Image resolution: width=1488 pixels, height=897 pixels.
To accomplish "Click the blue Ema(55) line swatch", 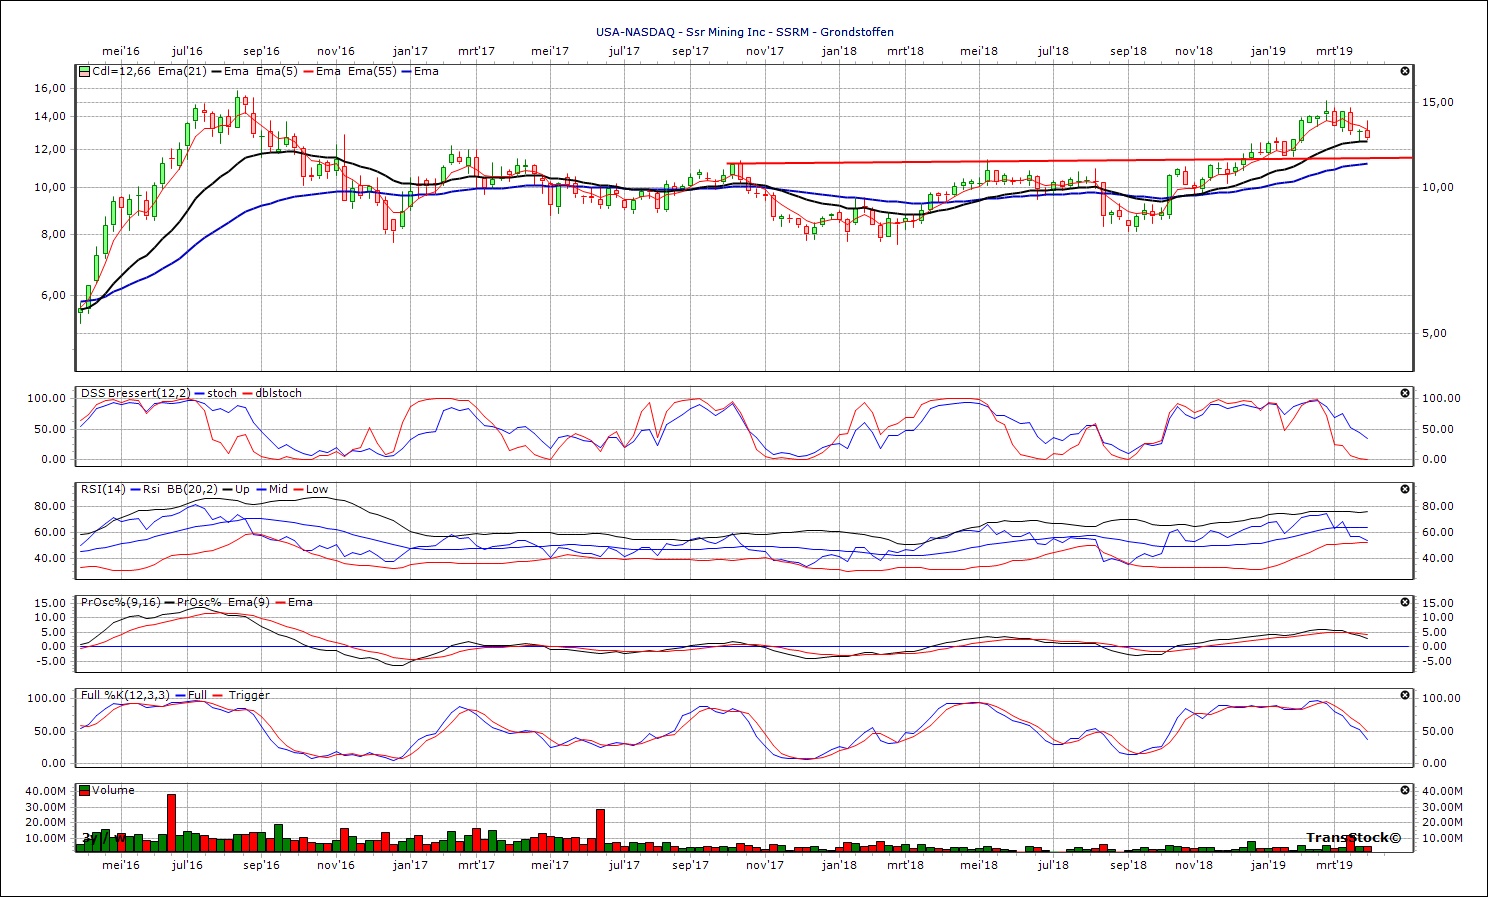I will [405, 72].
